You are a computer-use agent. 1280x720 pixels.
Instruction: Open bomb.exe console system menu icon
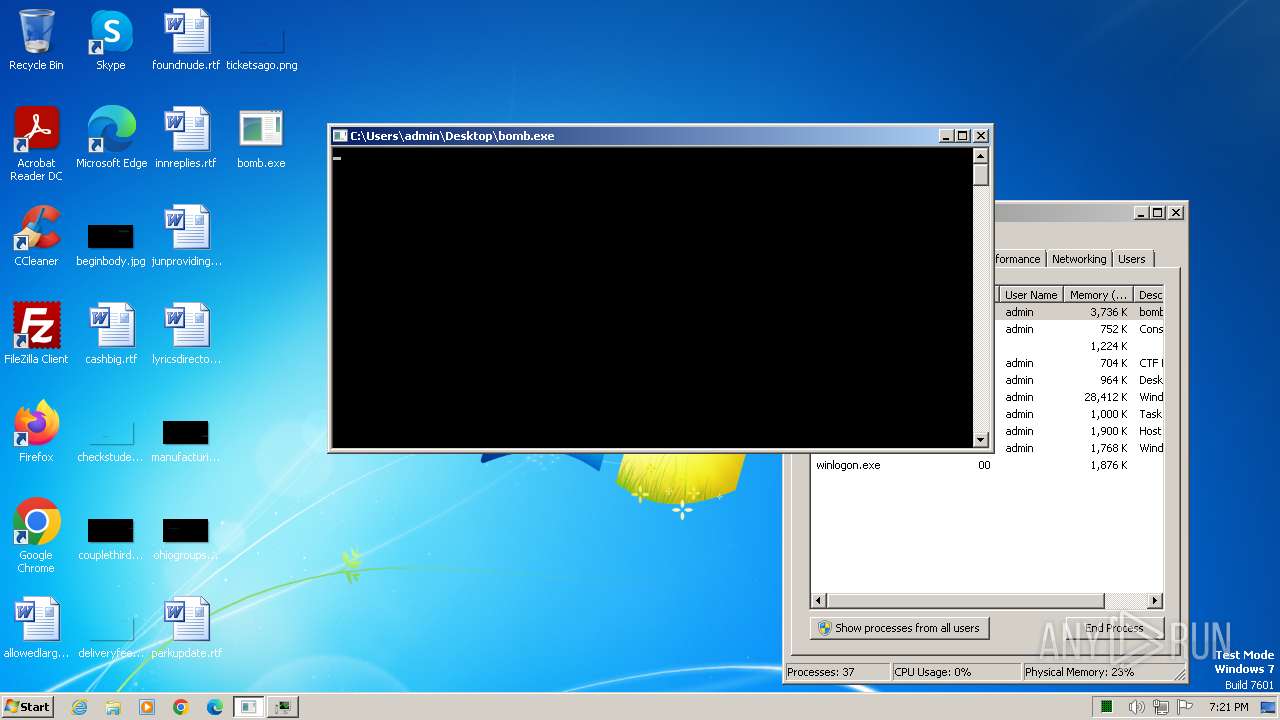[340, 136]
